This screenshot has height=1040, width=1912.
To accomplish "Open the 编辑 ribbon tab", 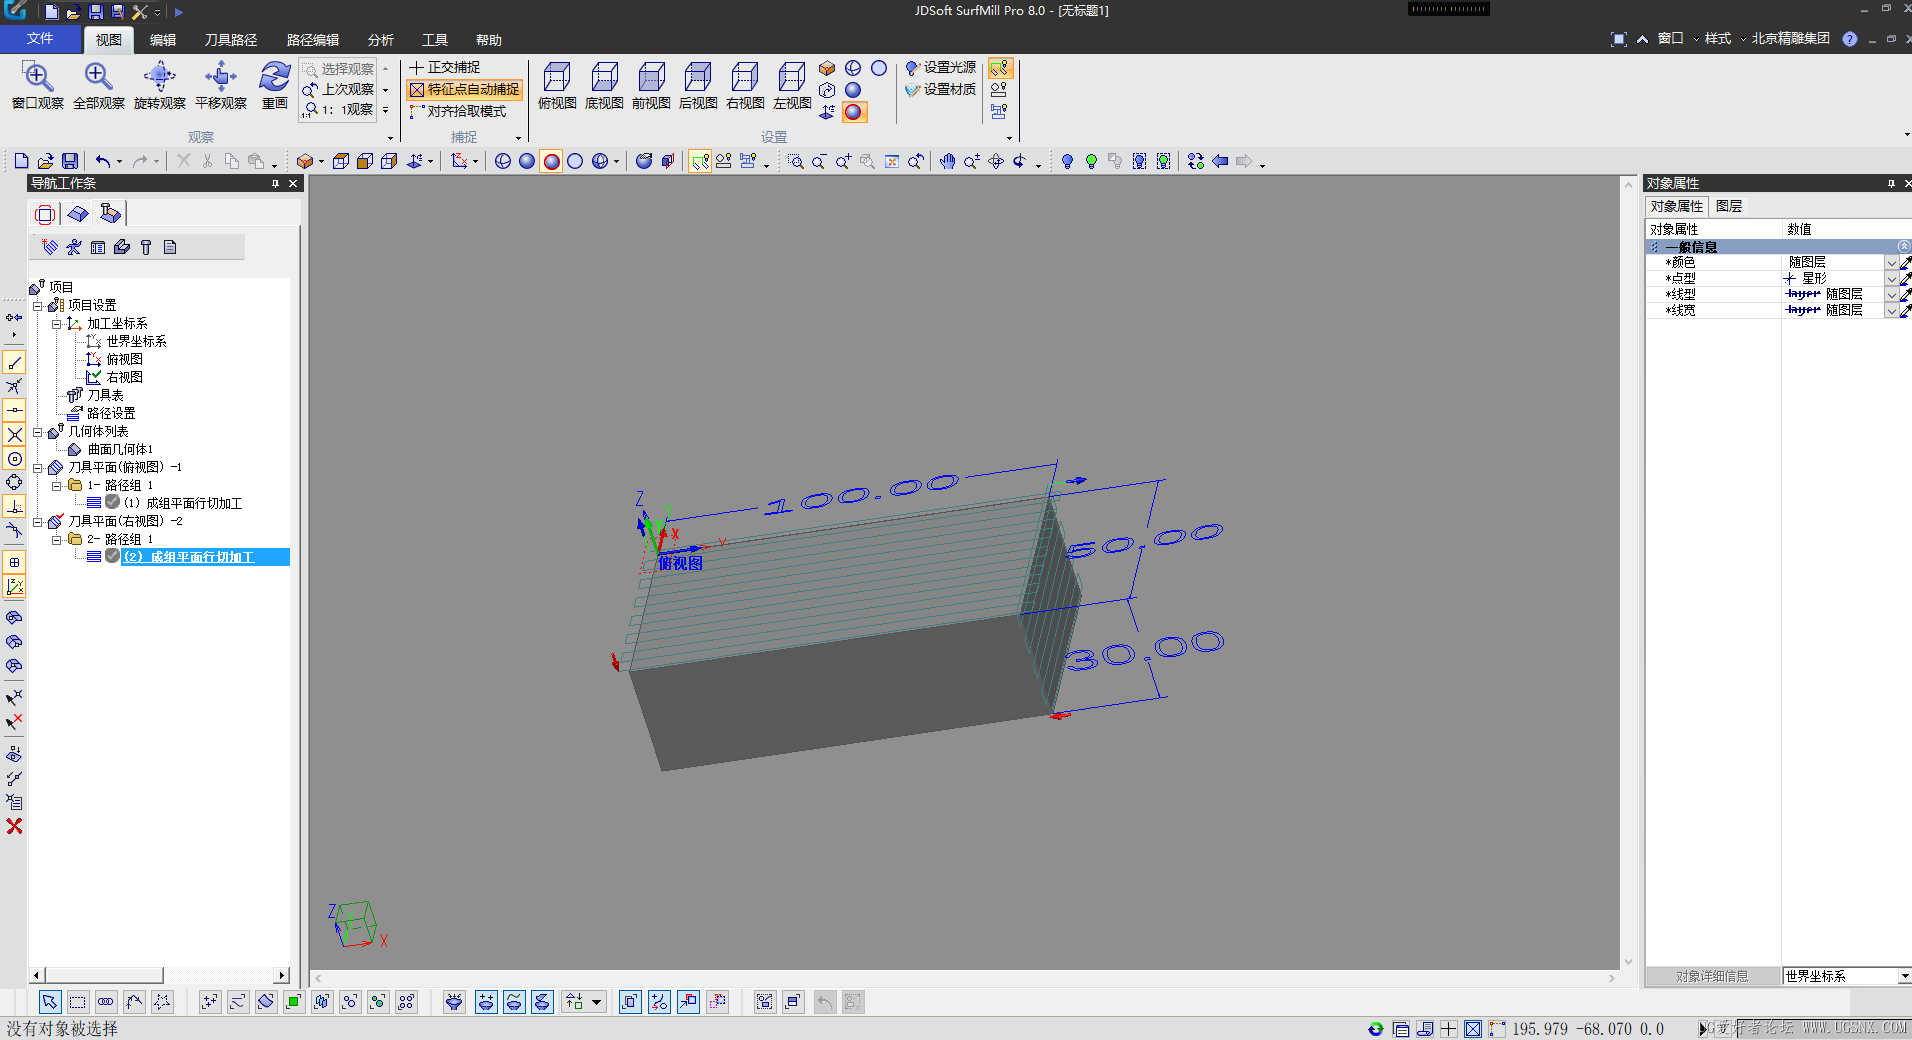I will pos(163,40).
